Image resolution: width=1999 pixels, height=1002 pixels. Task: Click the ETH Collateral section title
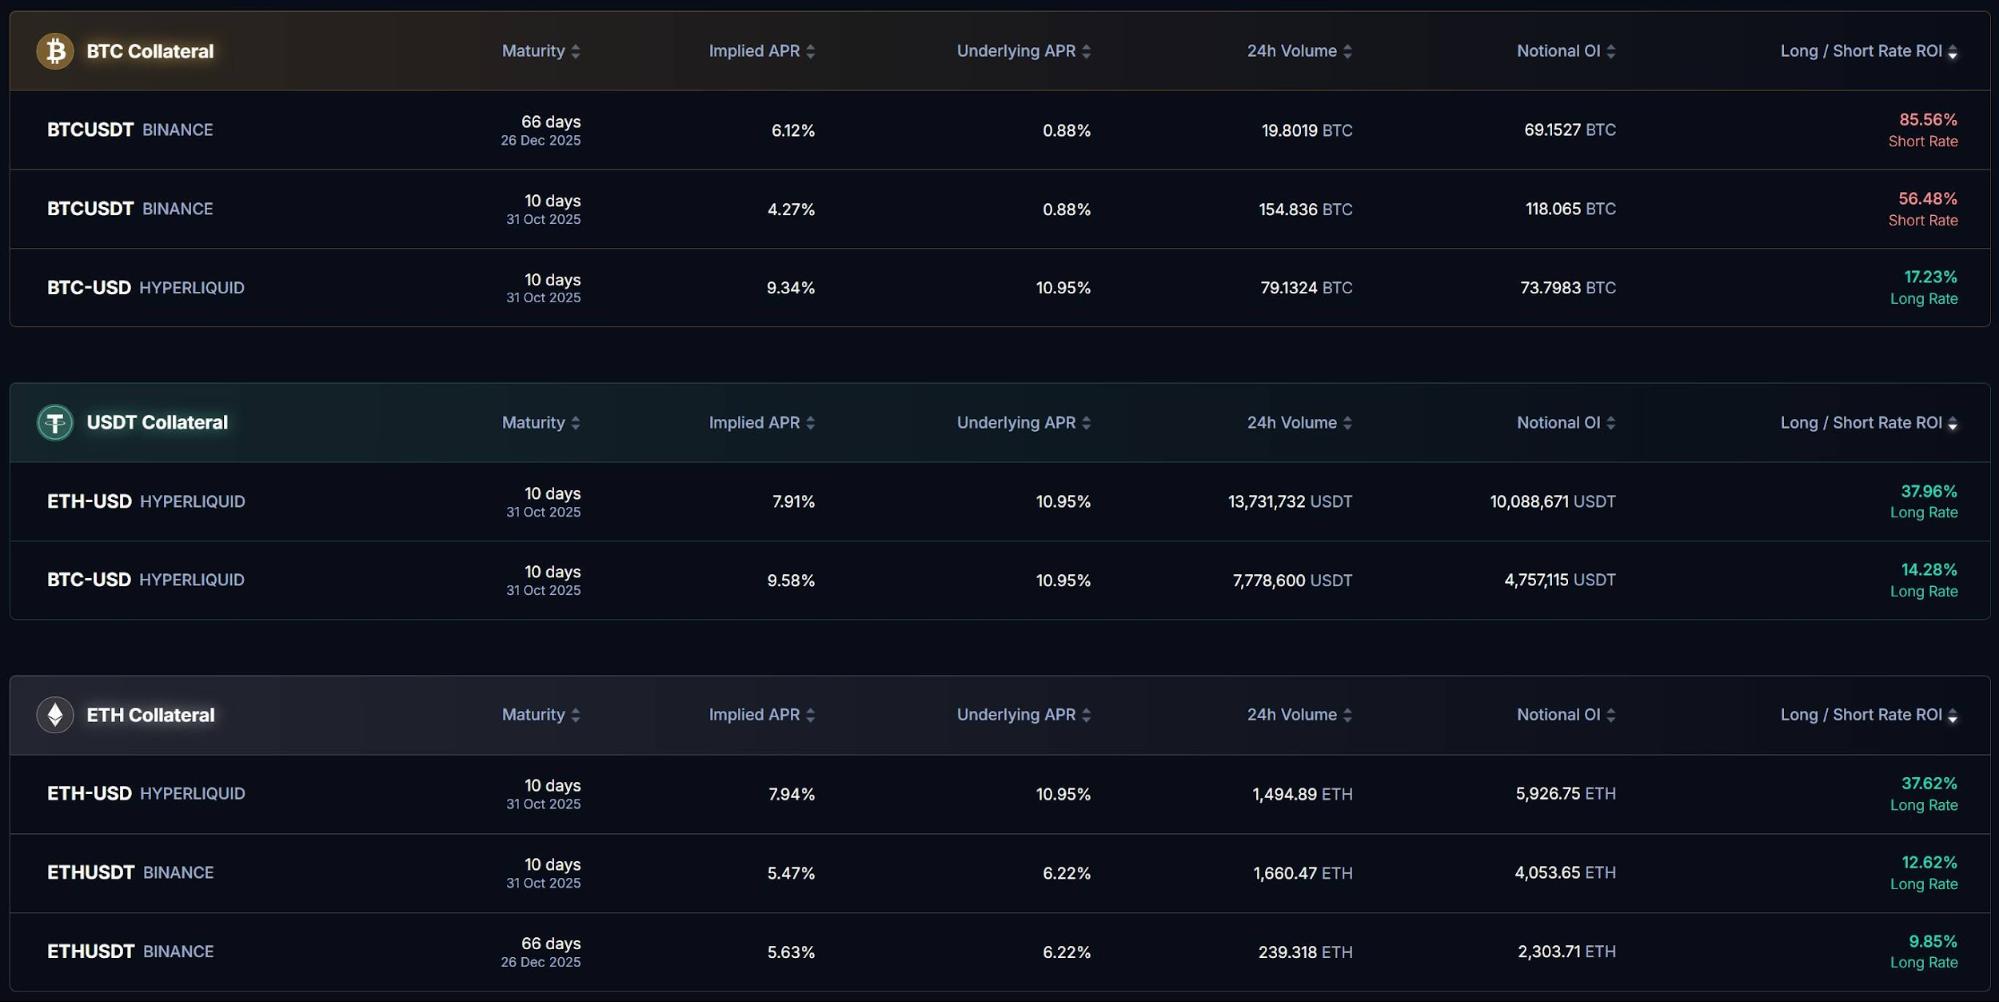(150, 715)
